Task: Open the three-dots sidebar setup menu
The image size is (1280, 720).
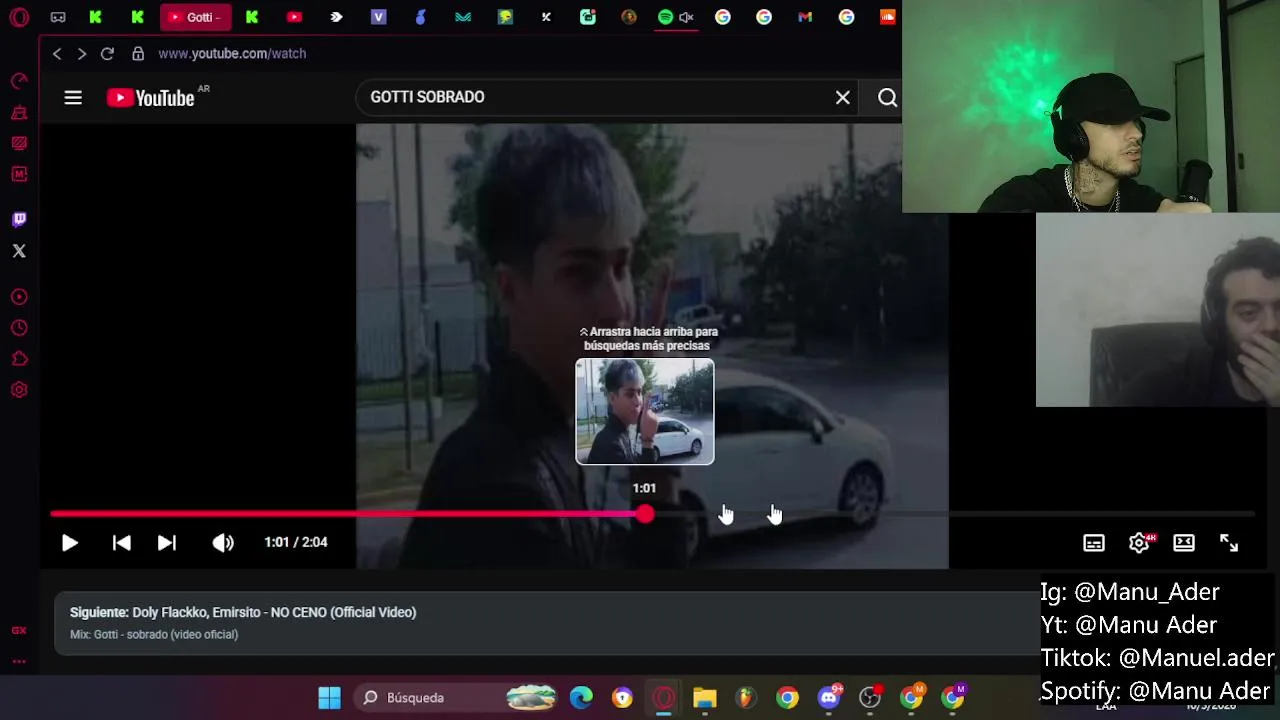Action: point(19,661)
